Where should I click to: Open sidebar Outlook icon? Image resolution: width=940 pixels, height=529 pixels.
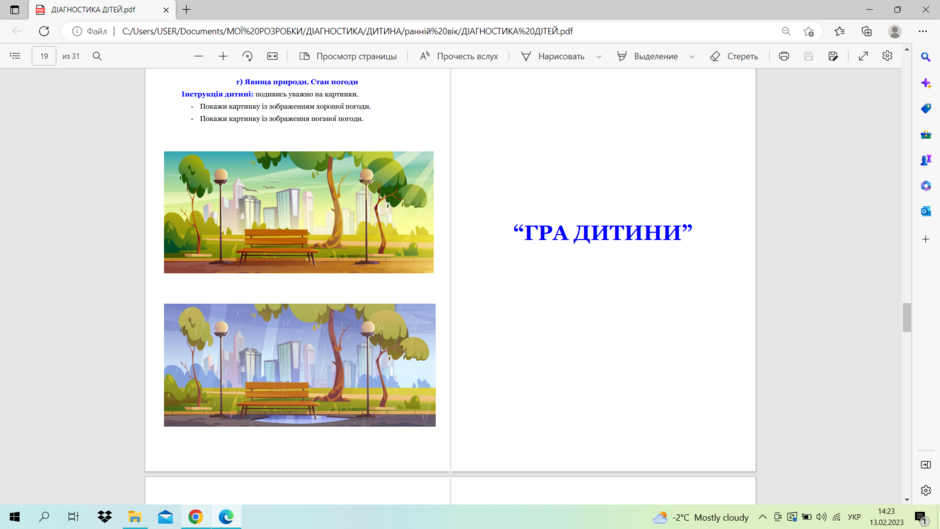tap(926, 212)
